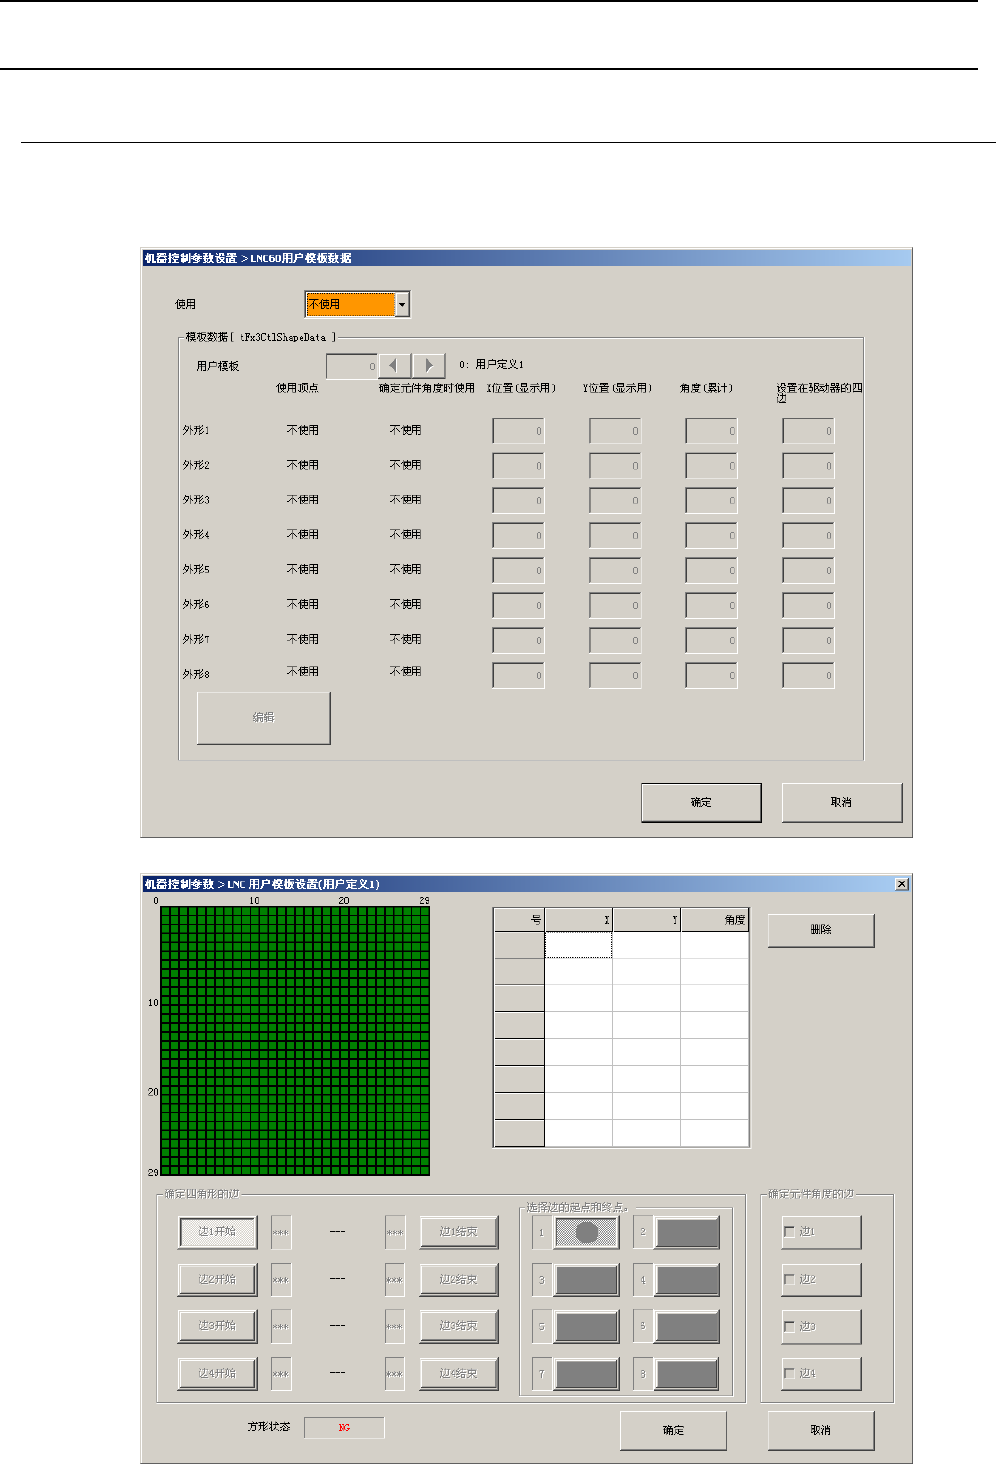Click the 0: 用户定义1 label
This screenshot has height=1464, width=996.
pyautogui.click(x=491, y=365)
